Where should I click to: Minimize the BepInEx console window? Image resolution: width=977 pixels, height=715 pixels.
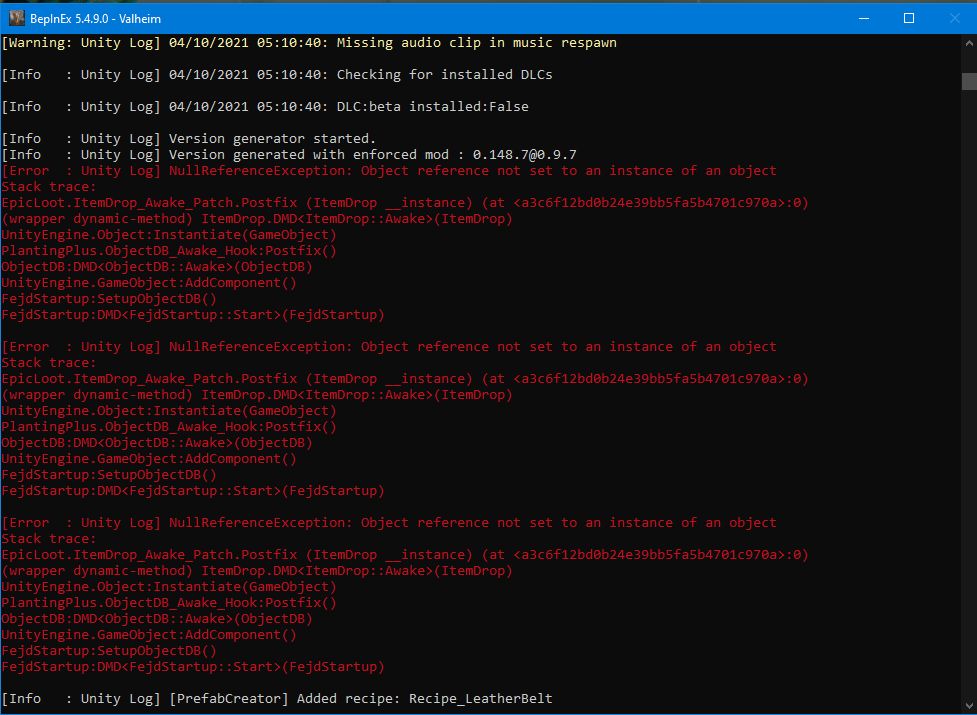pos(864,18)
